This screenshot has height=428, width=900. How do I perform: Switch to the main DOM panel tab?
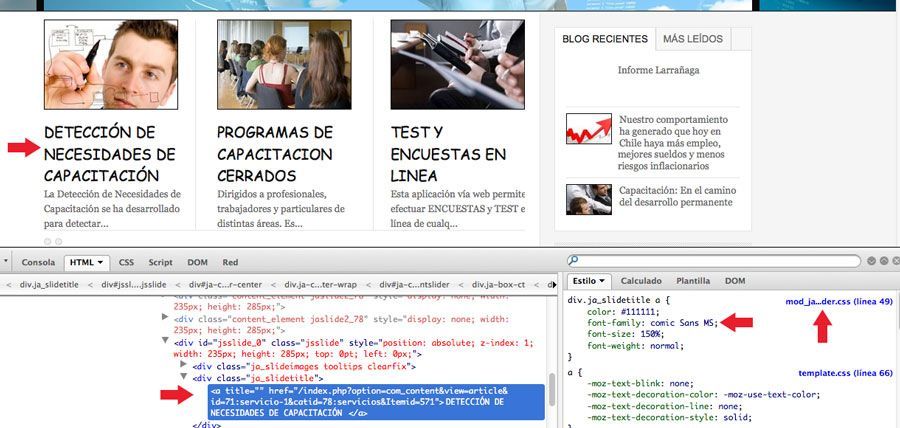tap(197, 262)
